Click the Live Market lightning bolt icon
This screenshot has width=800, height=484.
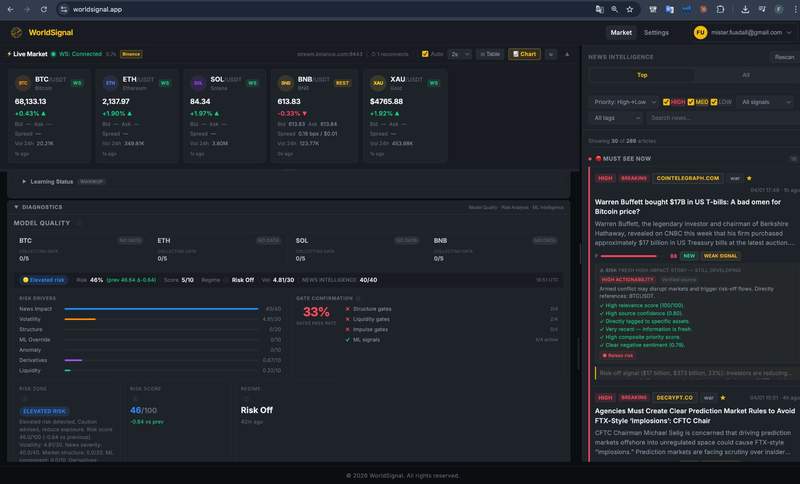(9, 54)
